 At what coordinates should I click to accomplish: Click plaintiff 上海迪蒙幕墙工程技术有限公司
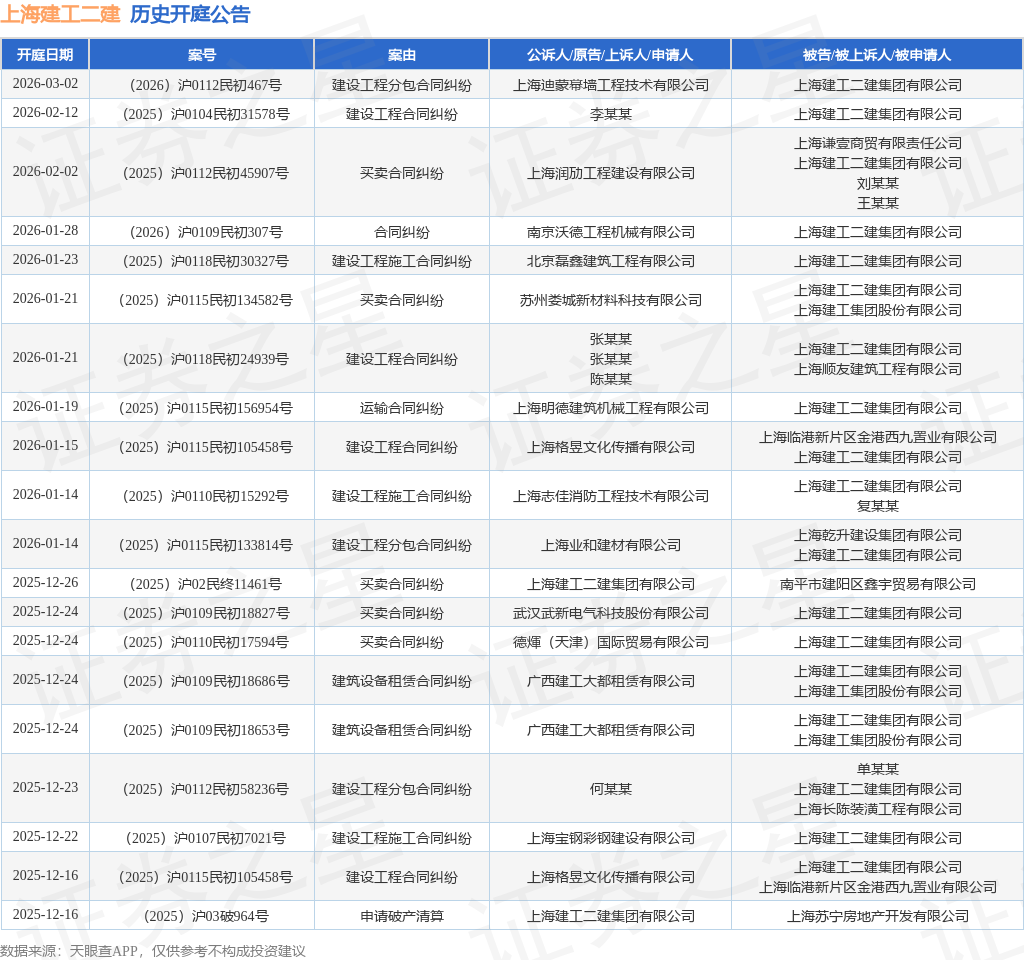point(611,85)
